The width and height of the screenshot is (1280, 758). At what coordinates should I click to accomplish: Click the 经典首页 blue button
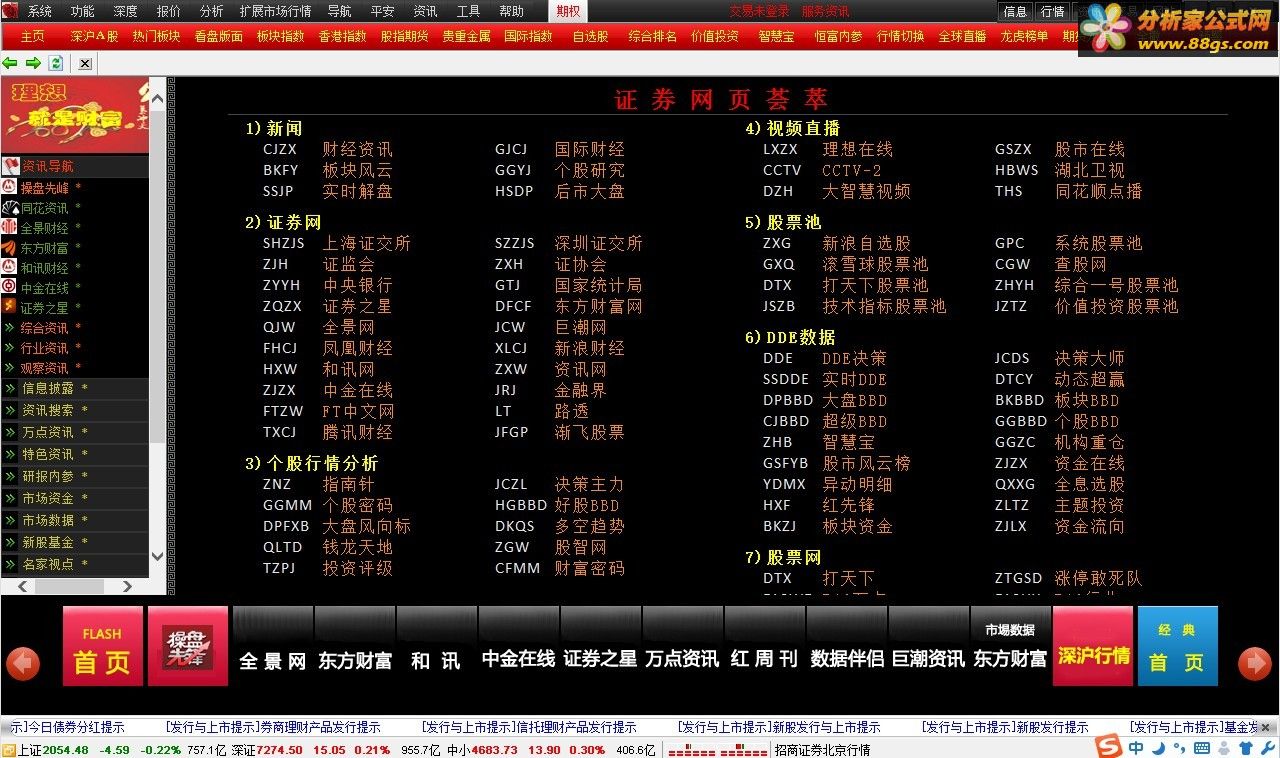[x=1178, y=646]
